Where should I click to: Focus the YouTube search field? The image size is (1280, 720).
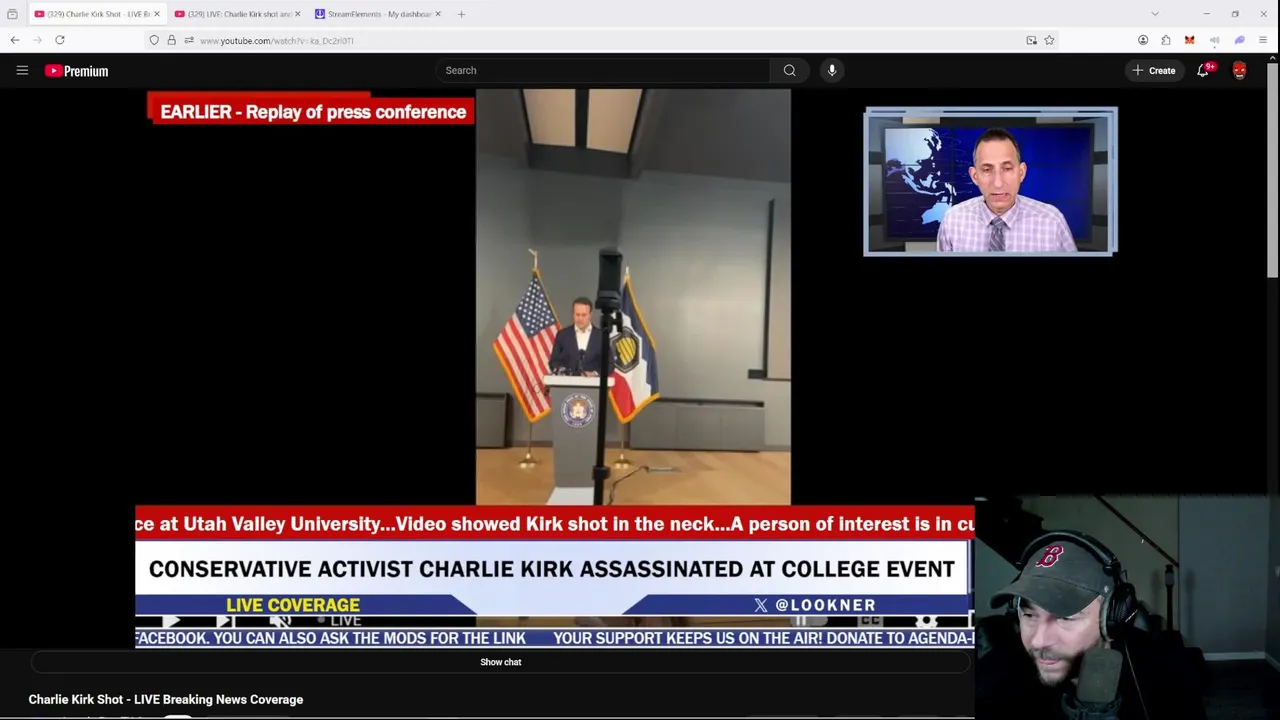(602, 70)
